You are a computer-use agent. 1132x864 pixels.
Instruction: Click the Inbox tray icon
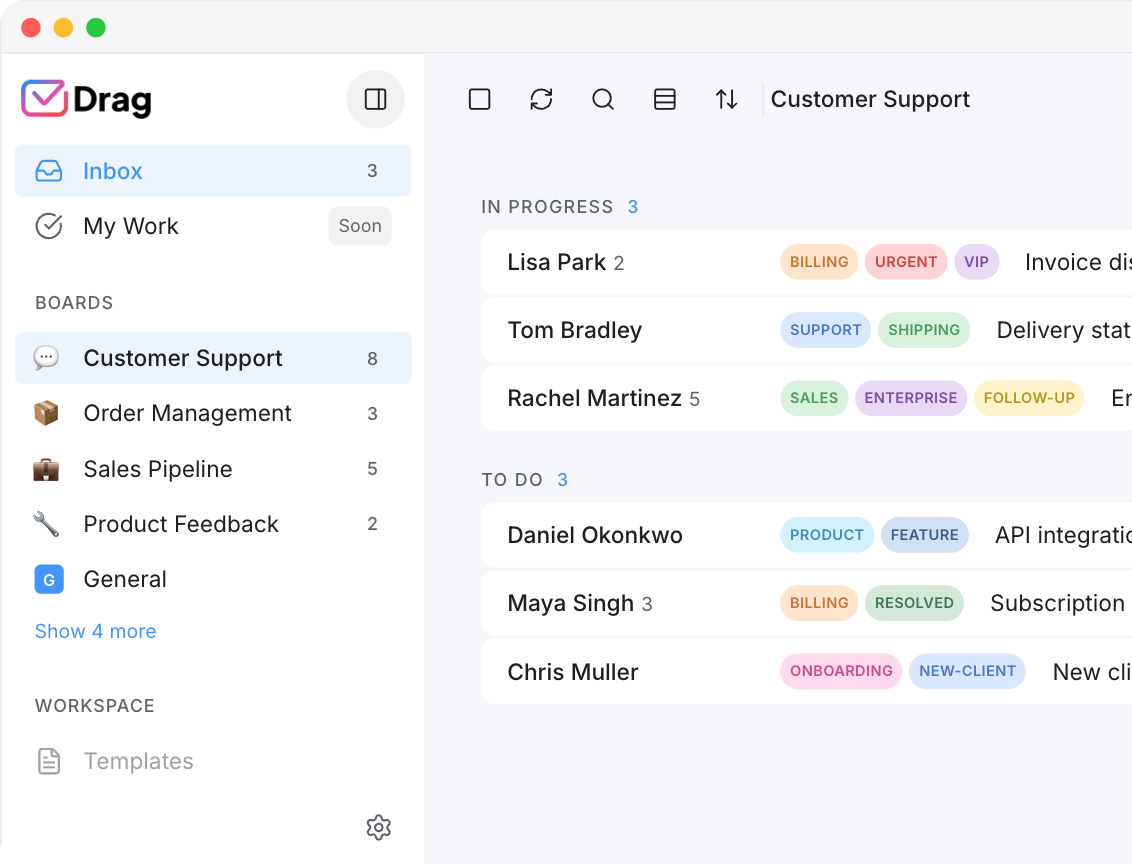[x=48, y=171]
